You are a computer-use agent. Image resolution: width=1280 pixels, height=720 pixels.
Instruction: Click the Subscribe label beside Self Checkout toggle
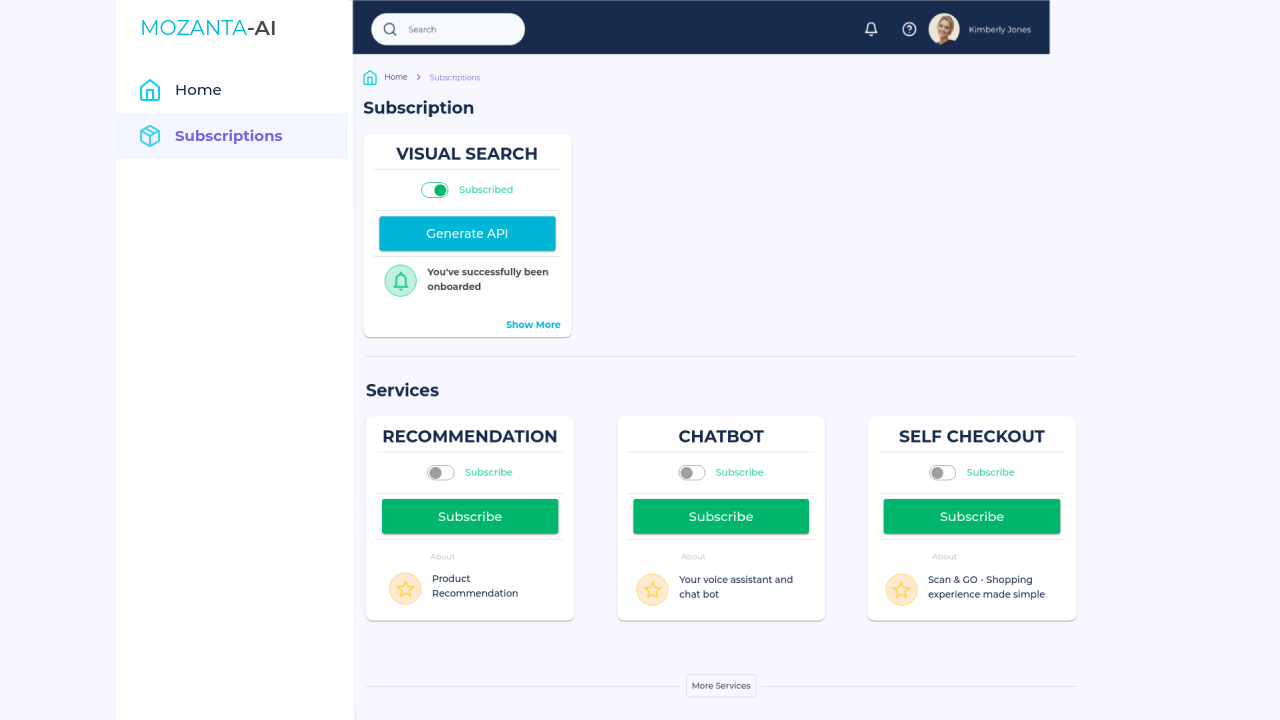click(991, 473)
